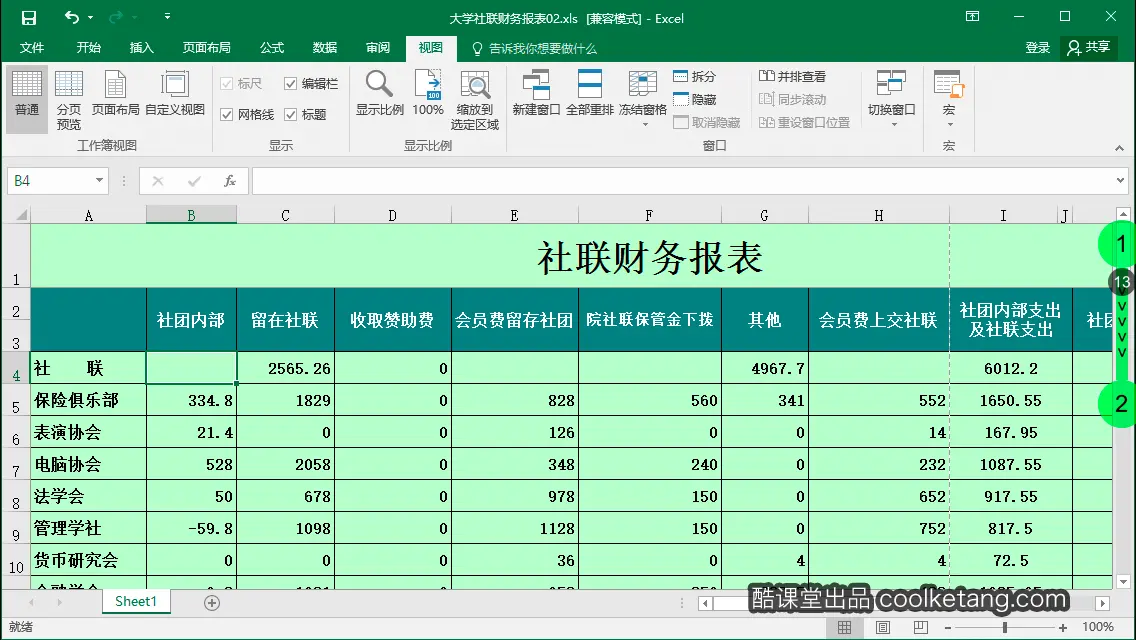
Task: Click horizontal scrollbar left arrow
Action: [x=705, y=603]
